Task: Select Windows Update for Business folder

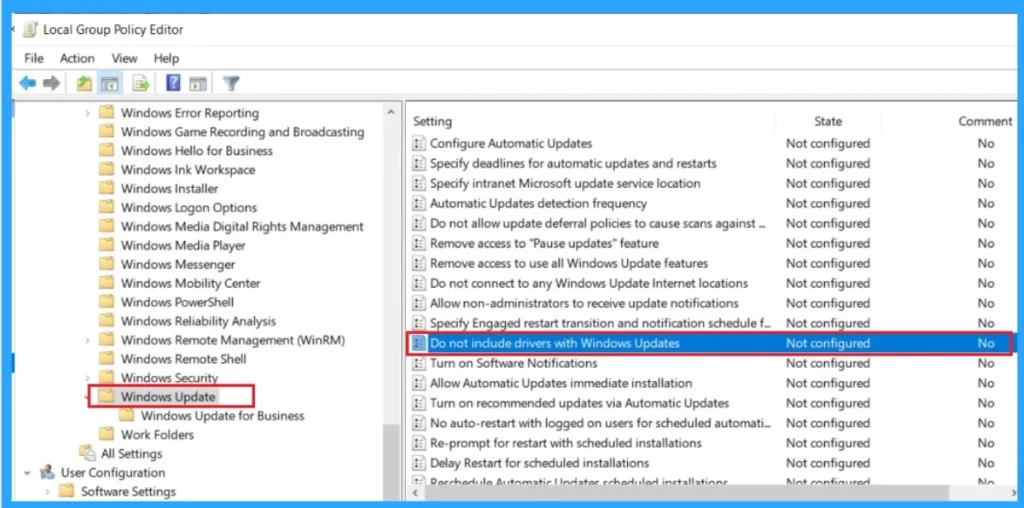Action: [222, 416]
